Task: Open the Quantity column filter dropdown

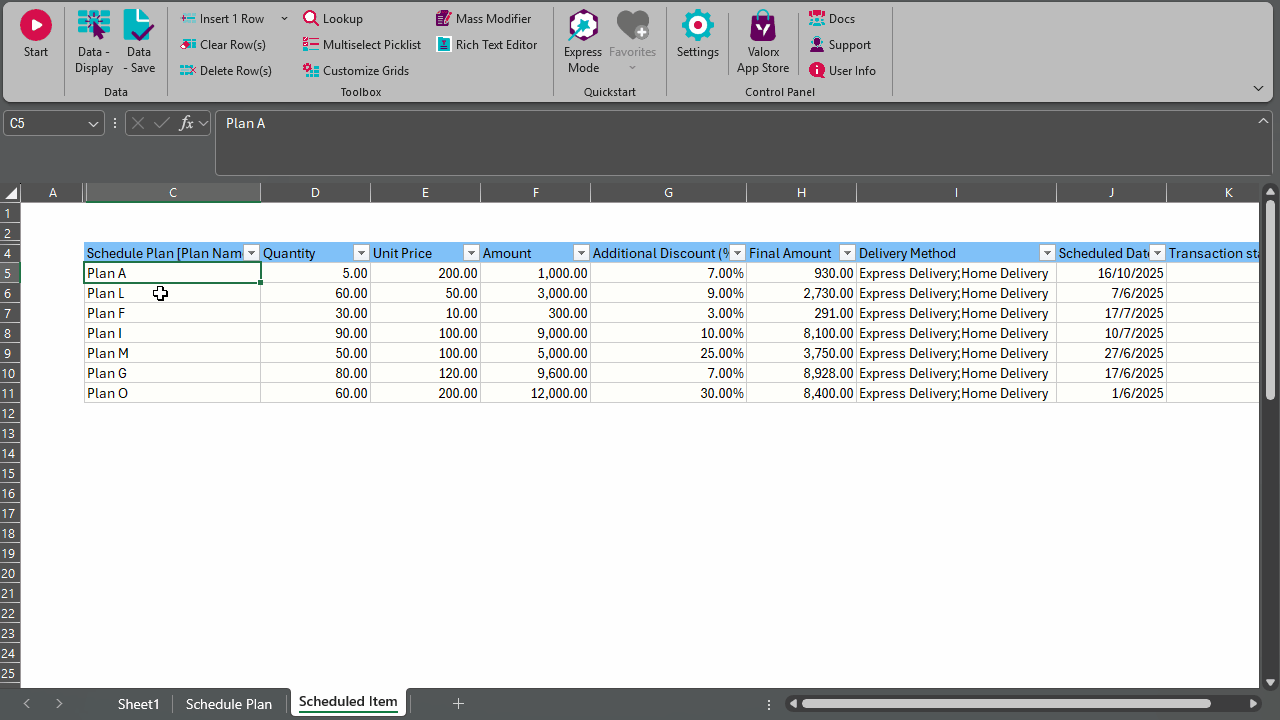Action: click(361, 254)
